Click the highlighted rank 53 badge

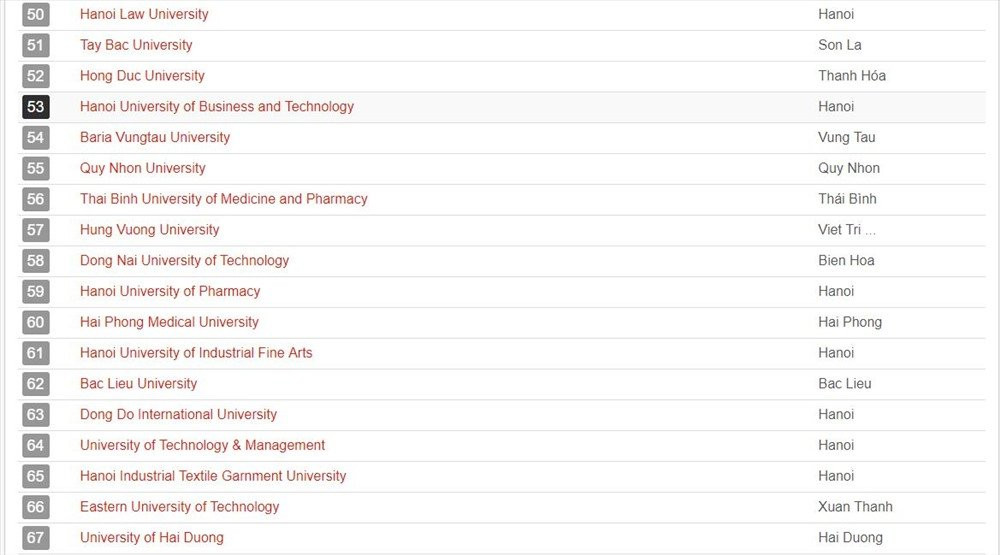tap(36, 107)
